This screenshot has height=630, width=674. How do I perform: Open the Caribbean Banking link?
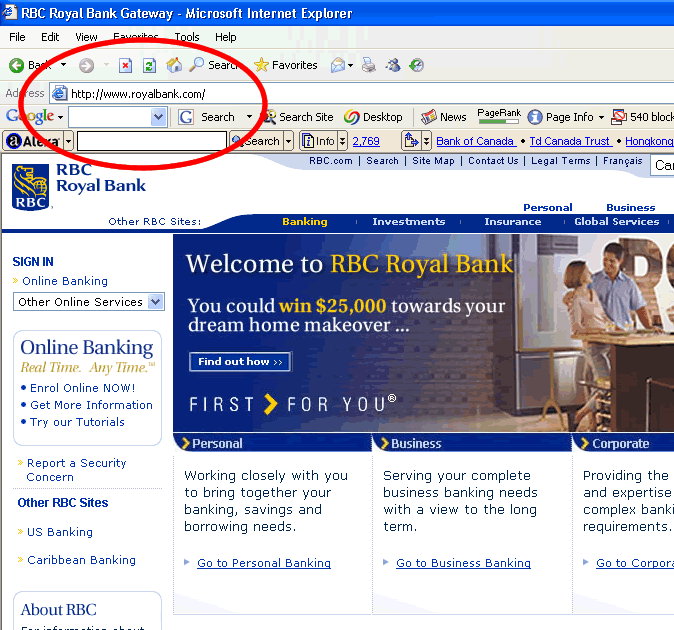[x=81, y=560]
